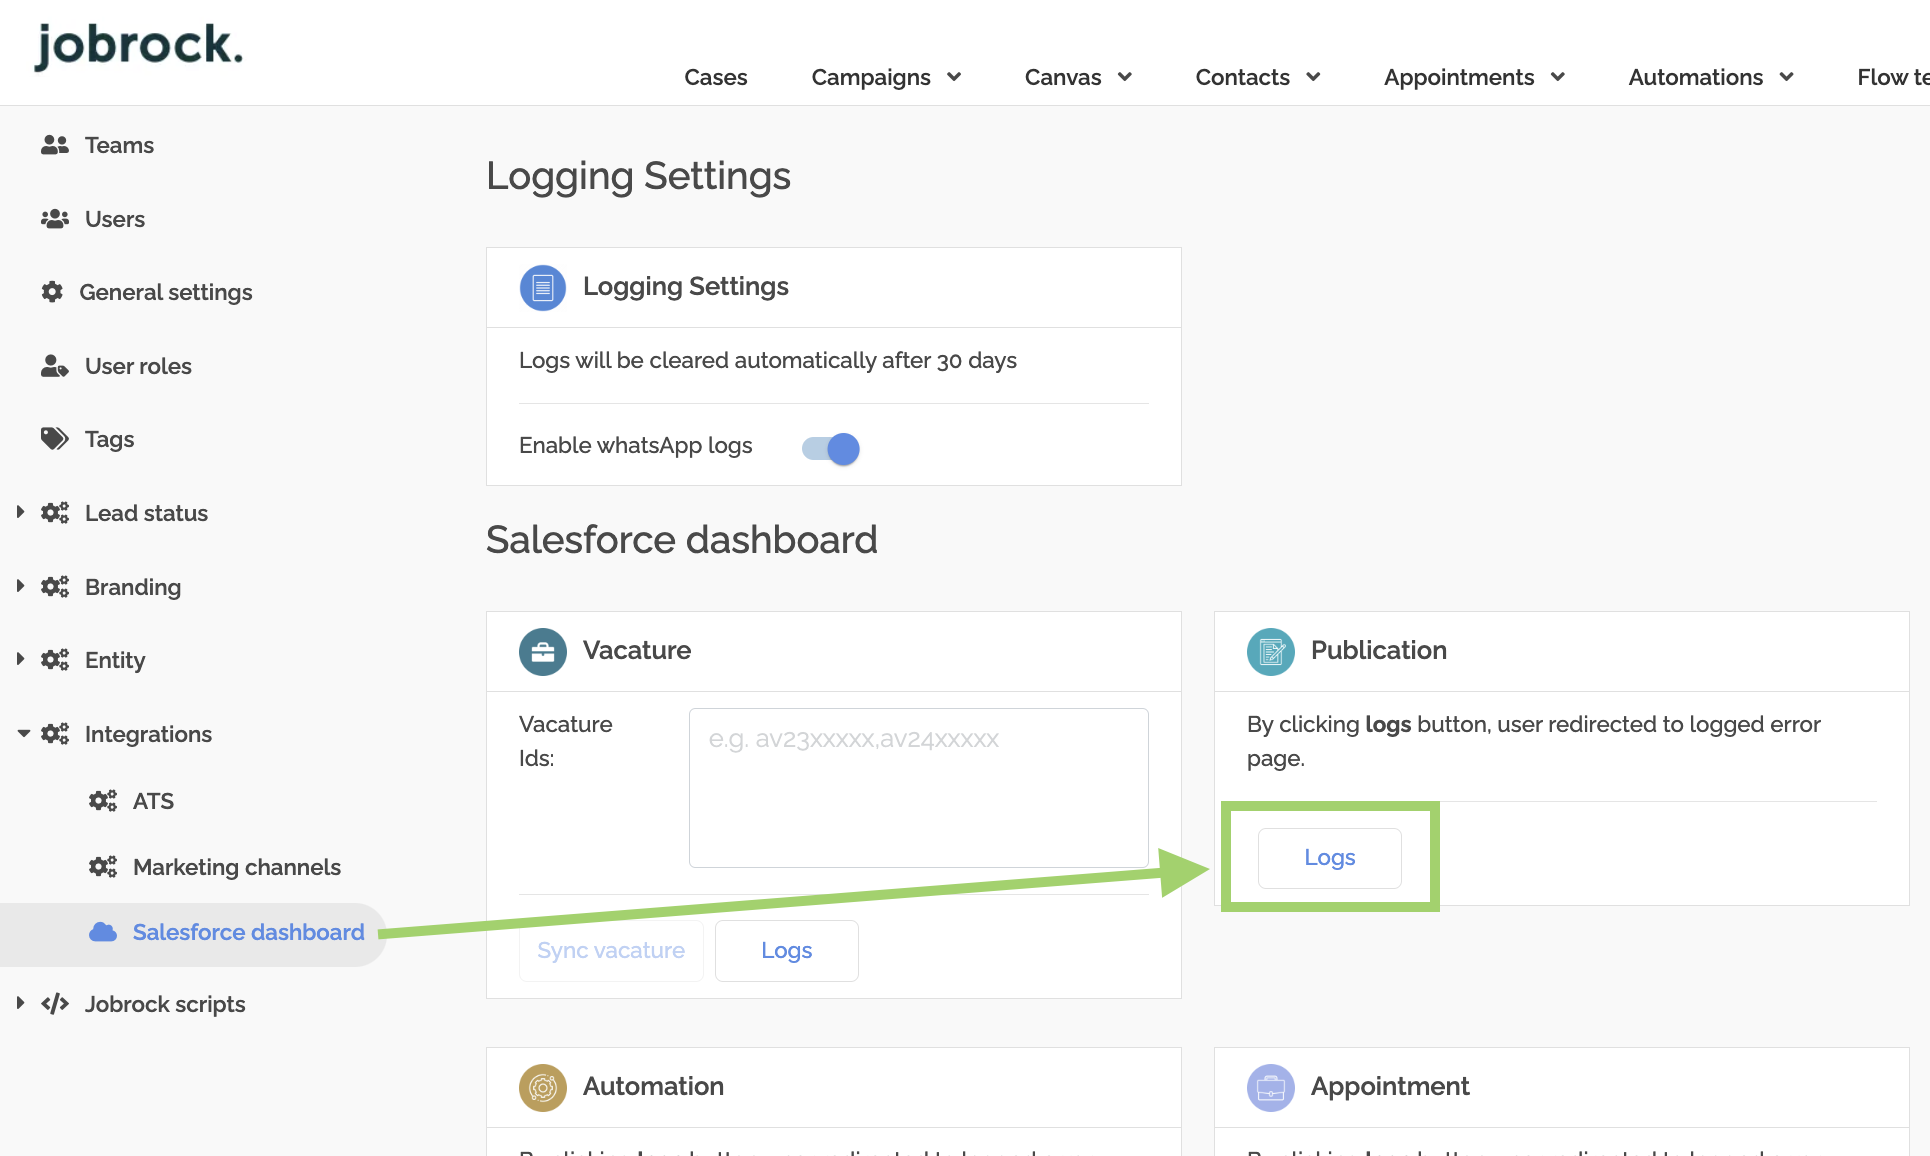Screen dimensions: 1930x1156
Task: Click the Tags icon in sidebar
Action: [55, 439]
